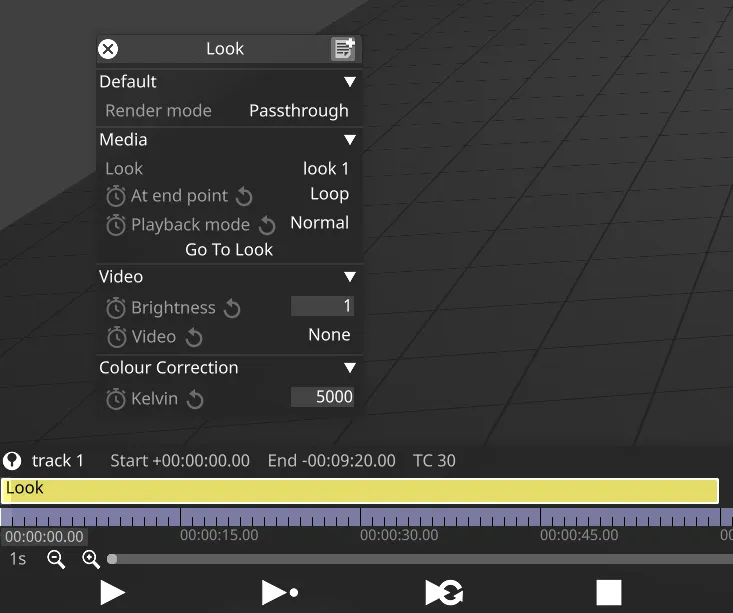The height and width of the screenshot is (613, 733).
Task: Toggle keyframe clock for At end point
Action: click(x=115, y=196)
